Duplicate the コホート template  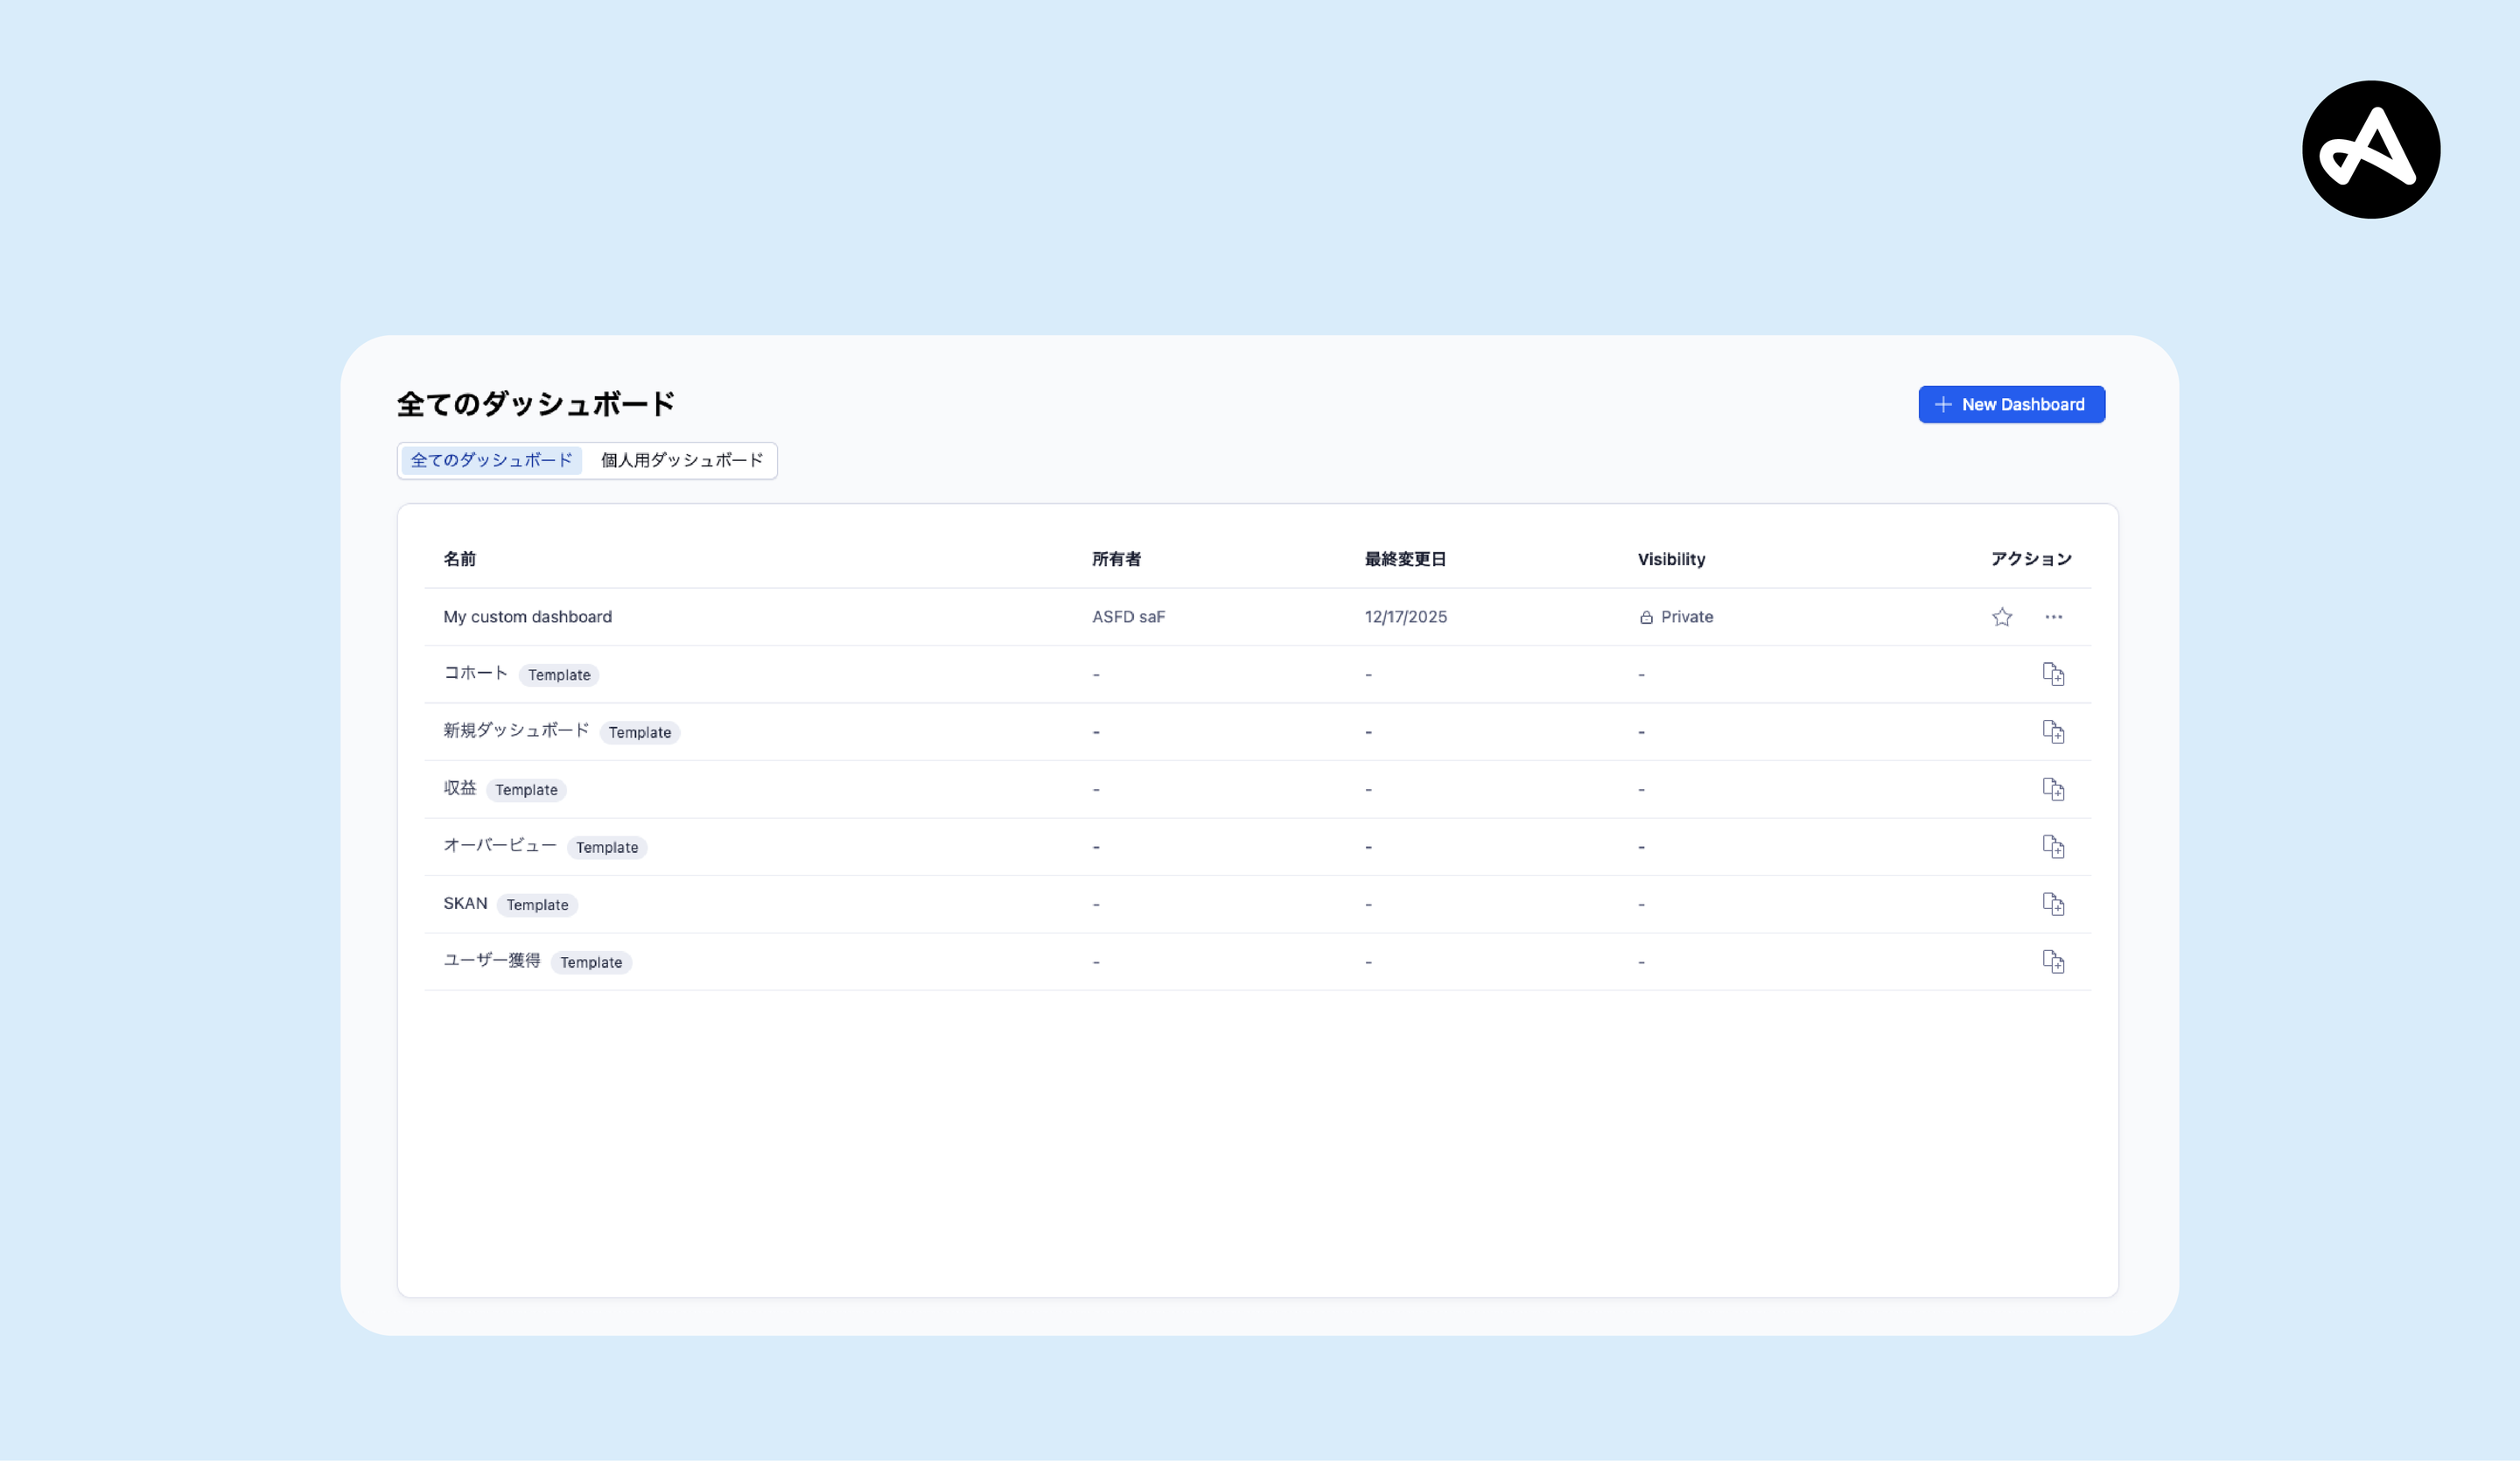[2052, 674]
